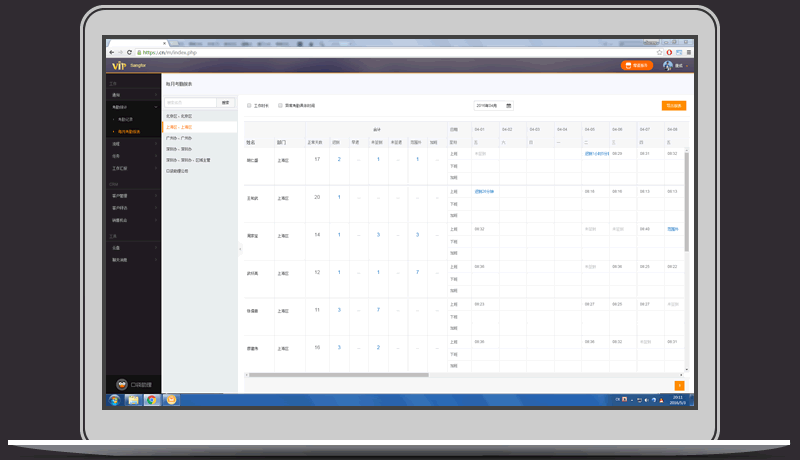Collapse side panel using the small arrow handle
Image resolution: width=800 pixels, height=460 pixels.
click(239, 248)
